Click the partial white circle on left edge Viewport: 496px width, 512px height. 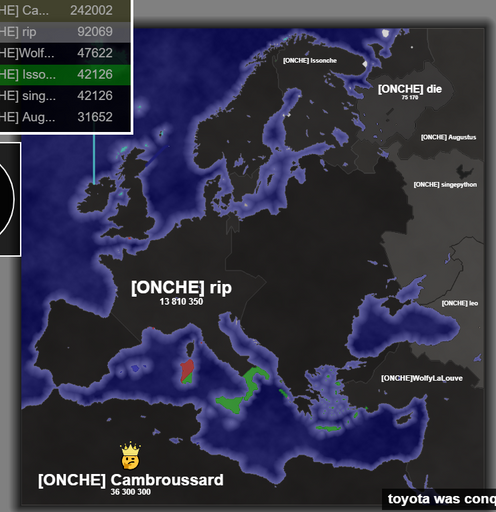click(6, 199)
